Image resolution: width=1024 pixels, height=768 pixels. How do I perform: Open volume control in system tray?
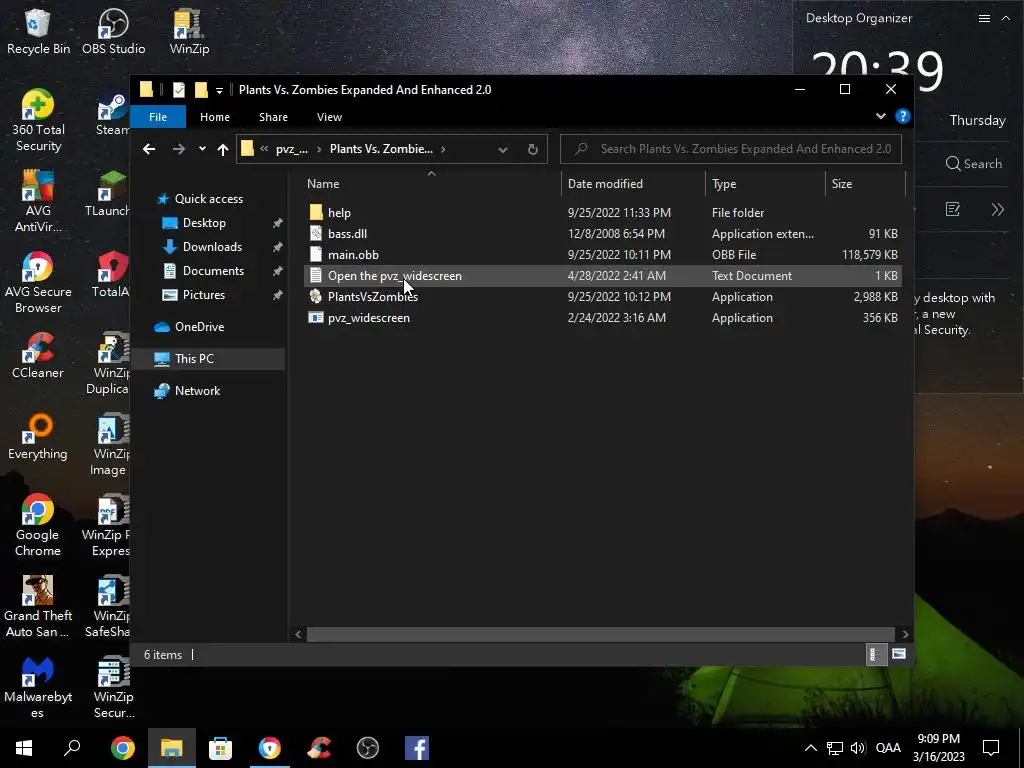(857, 748)
